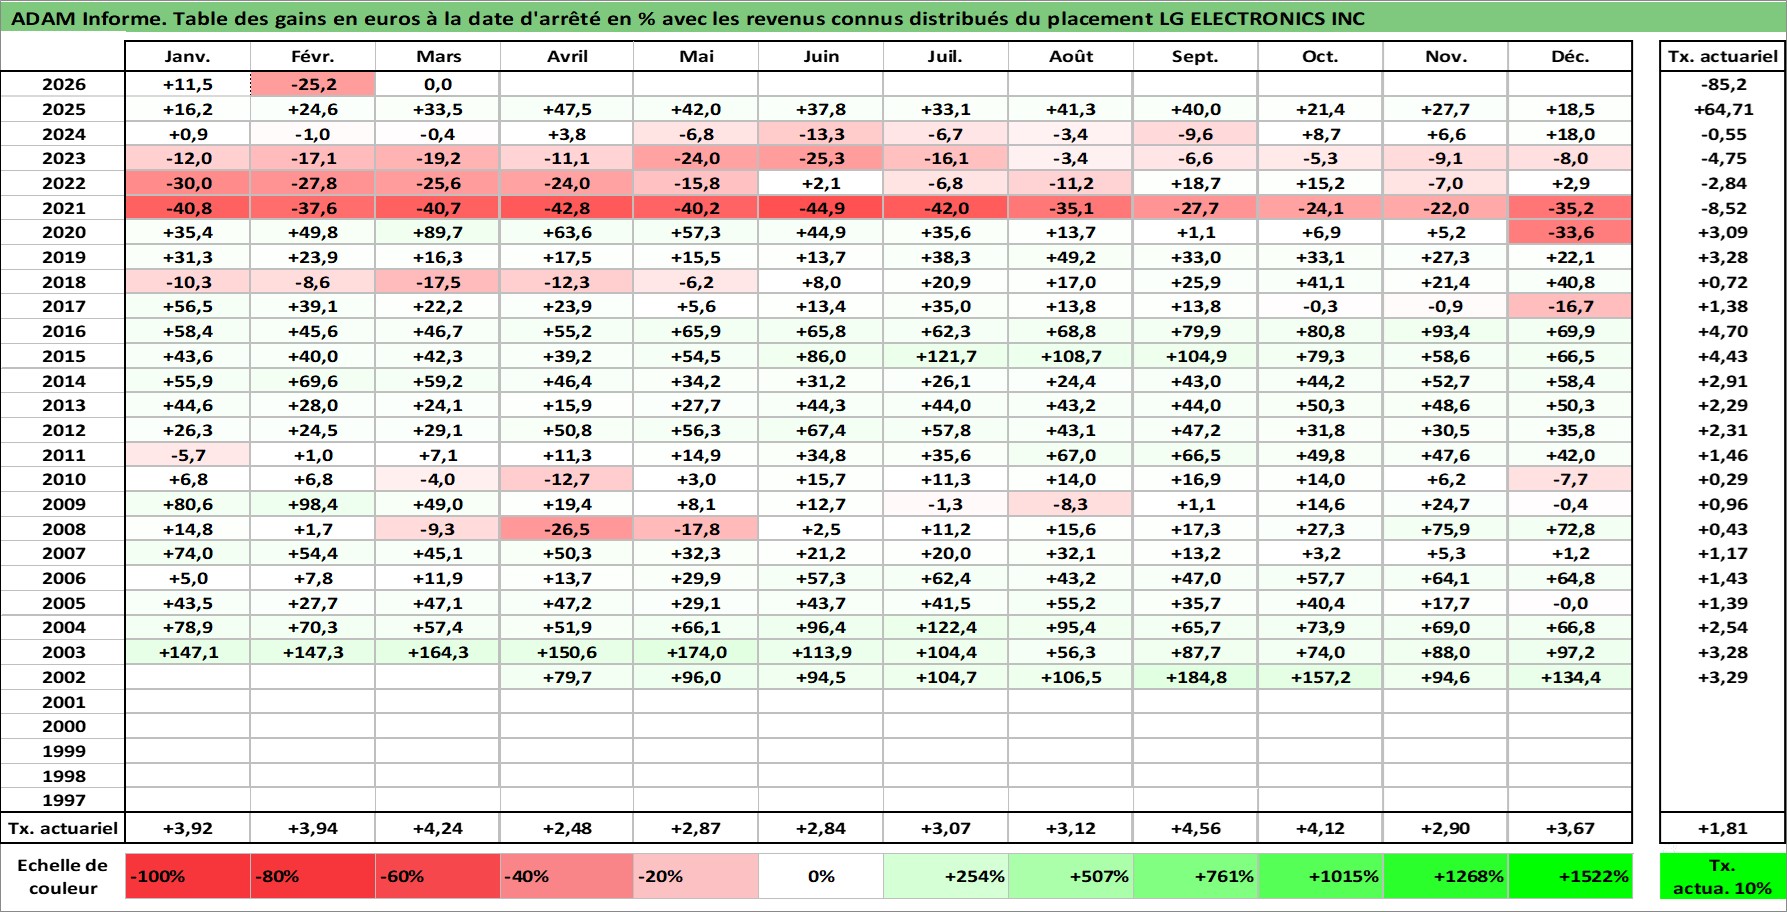Click the 2008 year row label

point(63,529)
